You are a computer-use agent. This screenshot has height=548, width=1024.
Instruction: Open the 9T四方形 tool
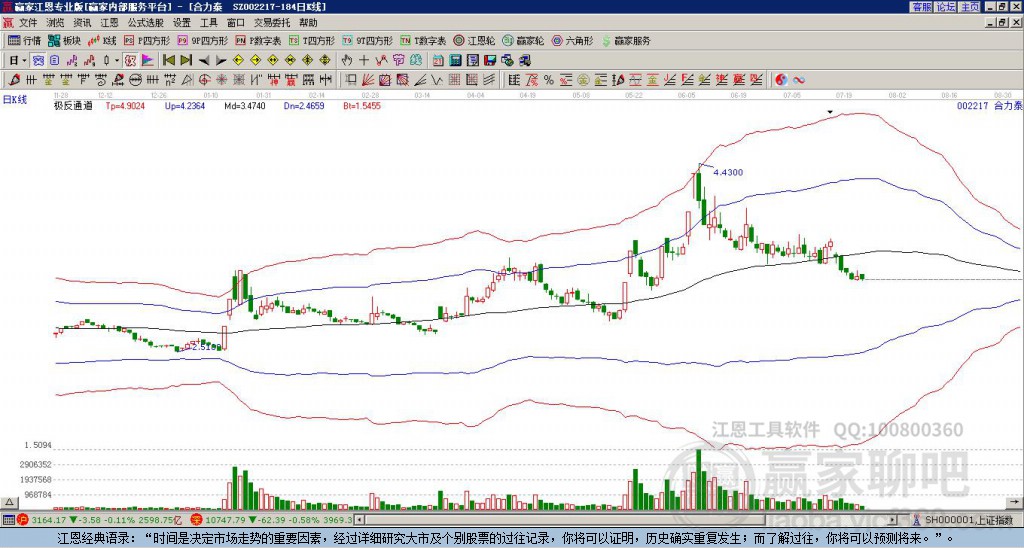point(367,40)
